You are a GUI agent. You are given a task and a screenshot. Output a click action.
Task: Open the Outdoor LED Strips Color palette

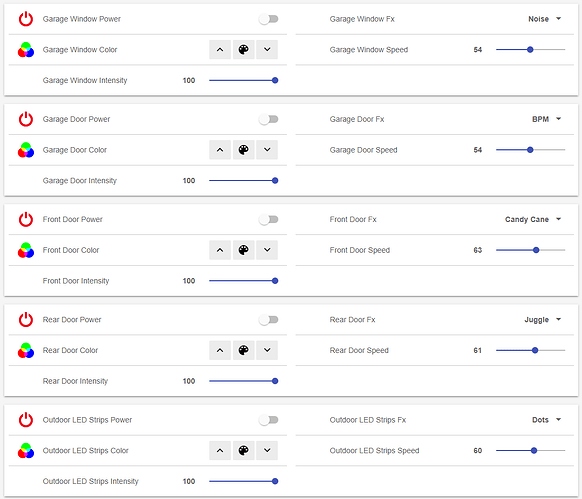243,450
